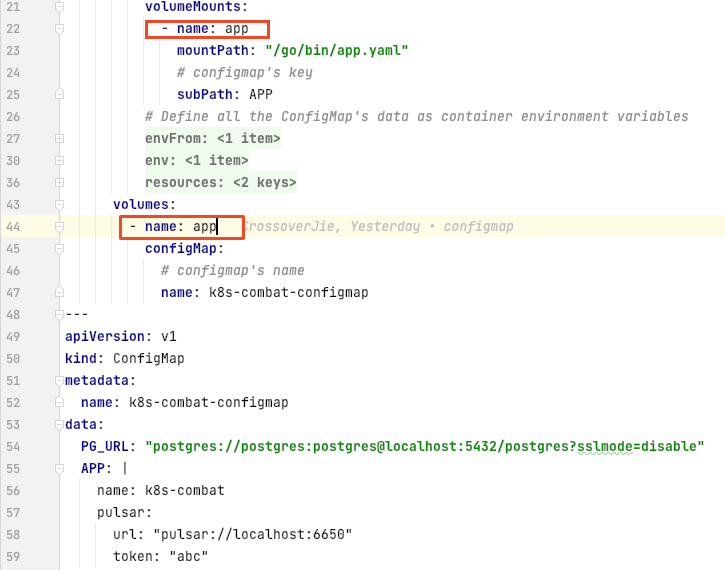Click the token value "abc"
The height and width of the screenshot is (570, 725).
pyautogui.click(x=189, y=557)
